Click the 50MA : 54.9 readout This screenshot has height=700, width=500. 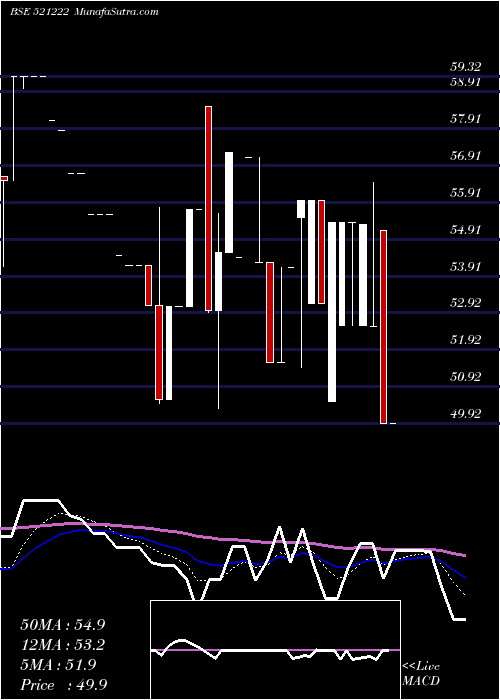tap(63, 625)
